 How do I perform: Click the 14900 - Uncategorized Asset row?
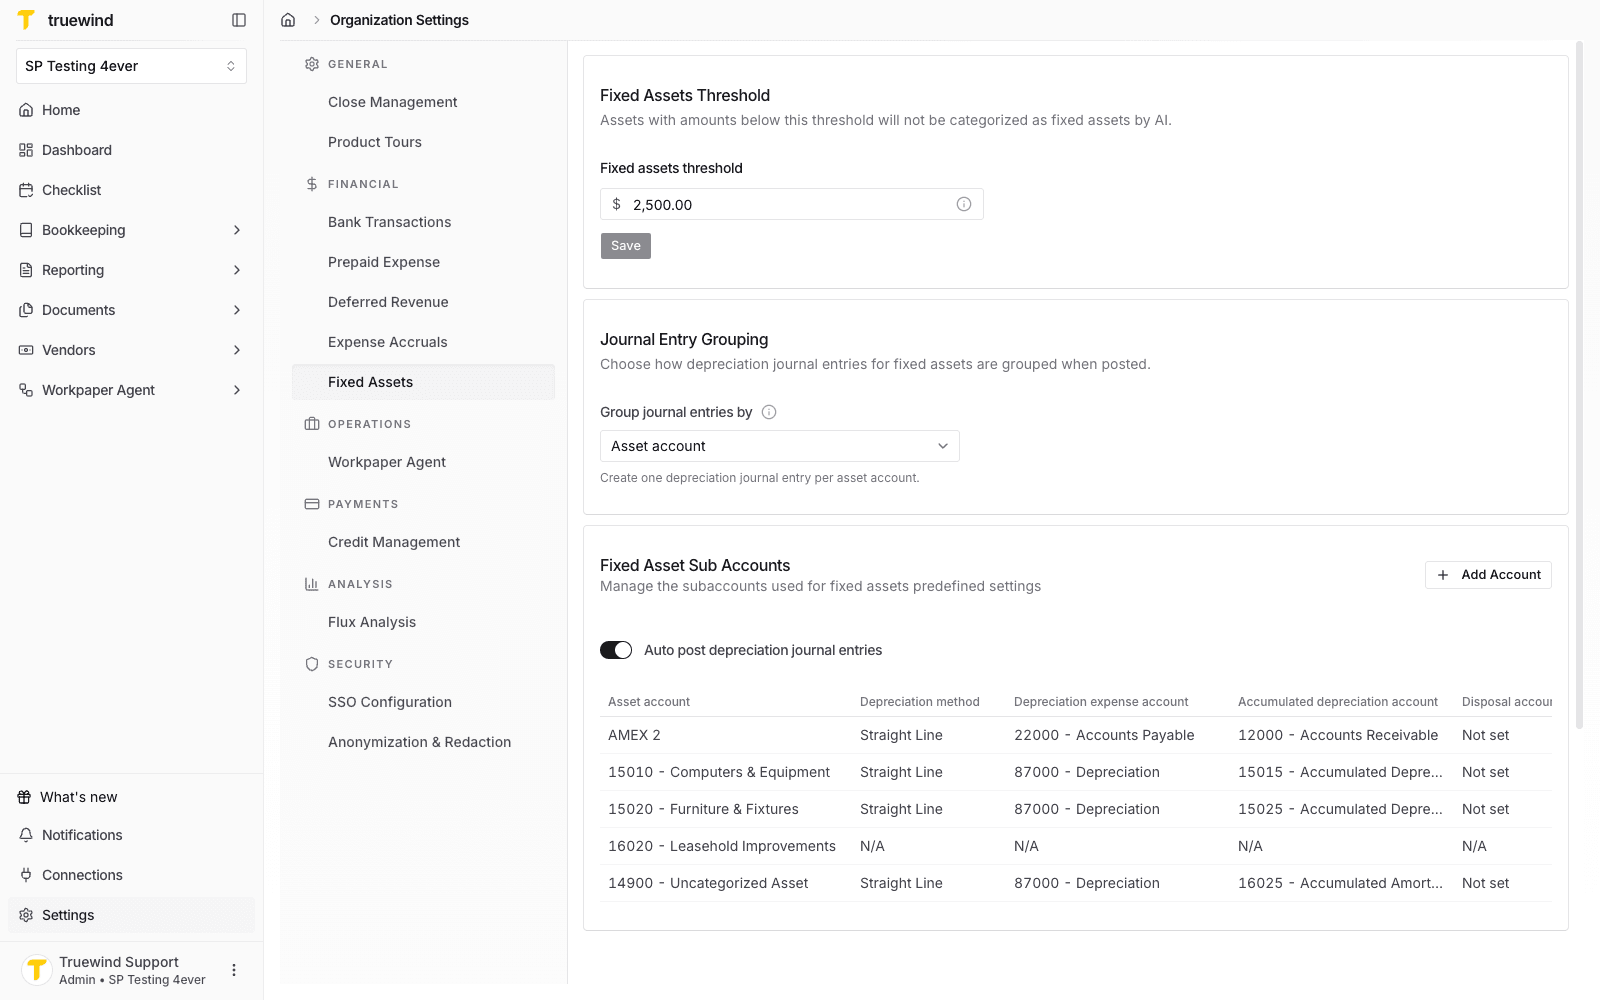click(x=1076, y=883)
